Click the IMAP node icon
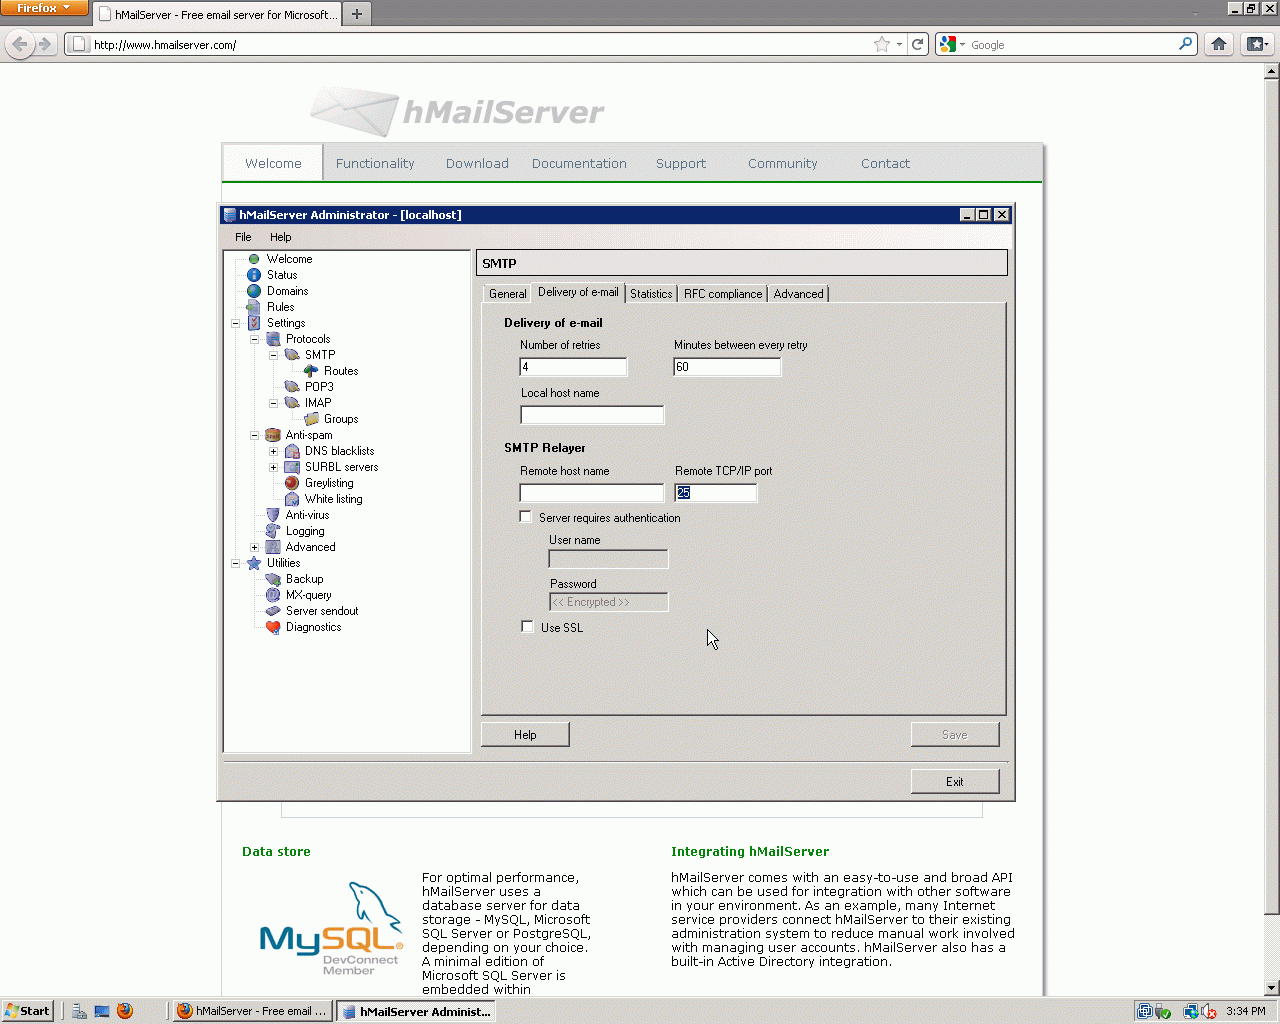This screenshot has width=1280, height=1024. [292, 403]
